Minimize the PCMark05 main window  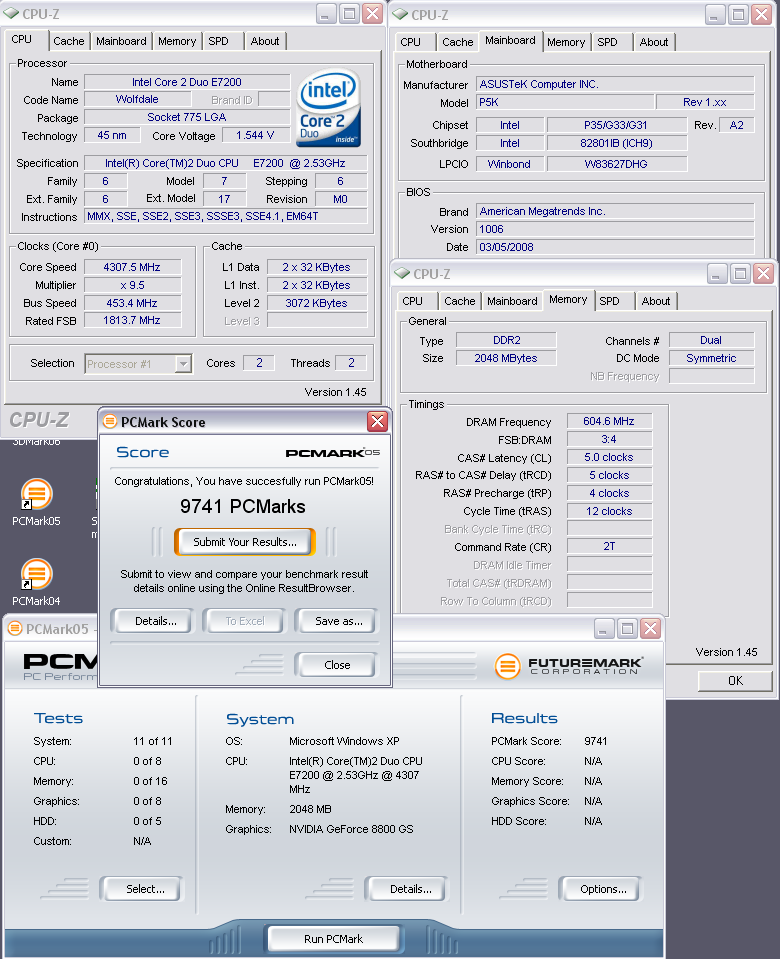coord(603,629)
